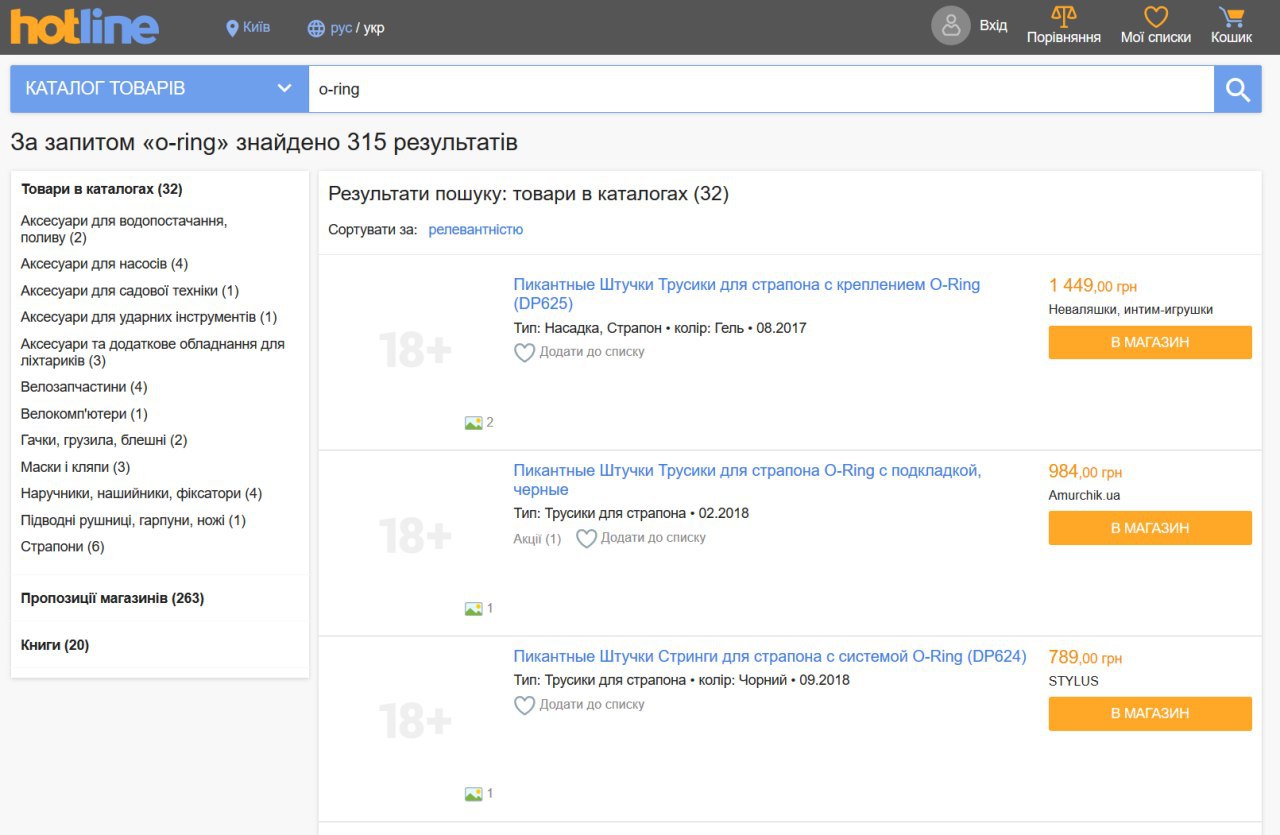Open product title ending with (DP624)
This screenshot has width=1280, height=835.
770,657
